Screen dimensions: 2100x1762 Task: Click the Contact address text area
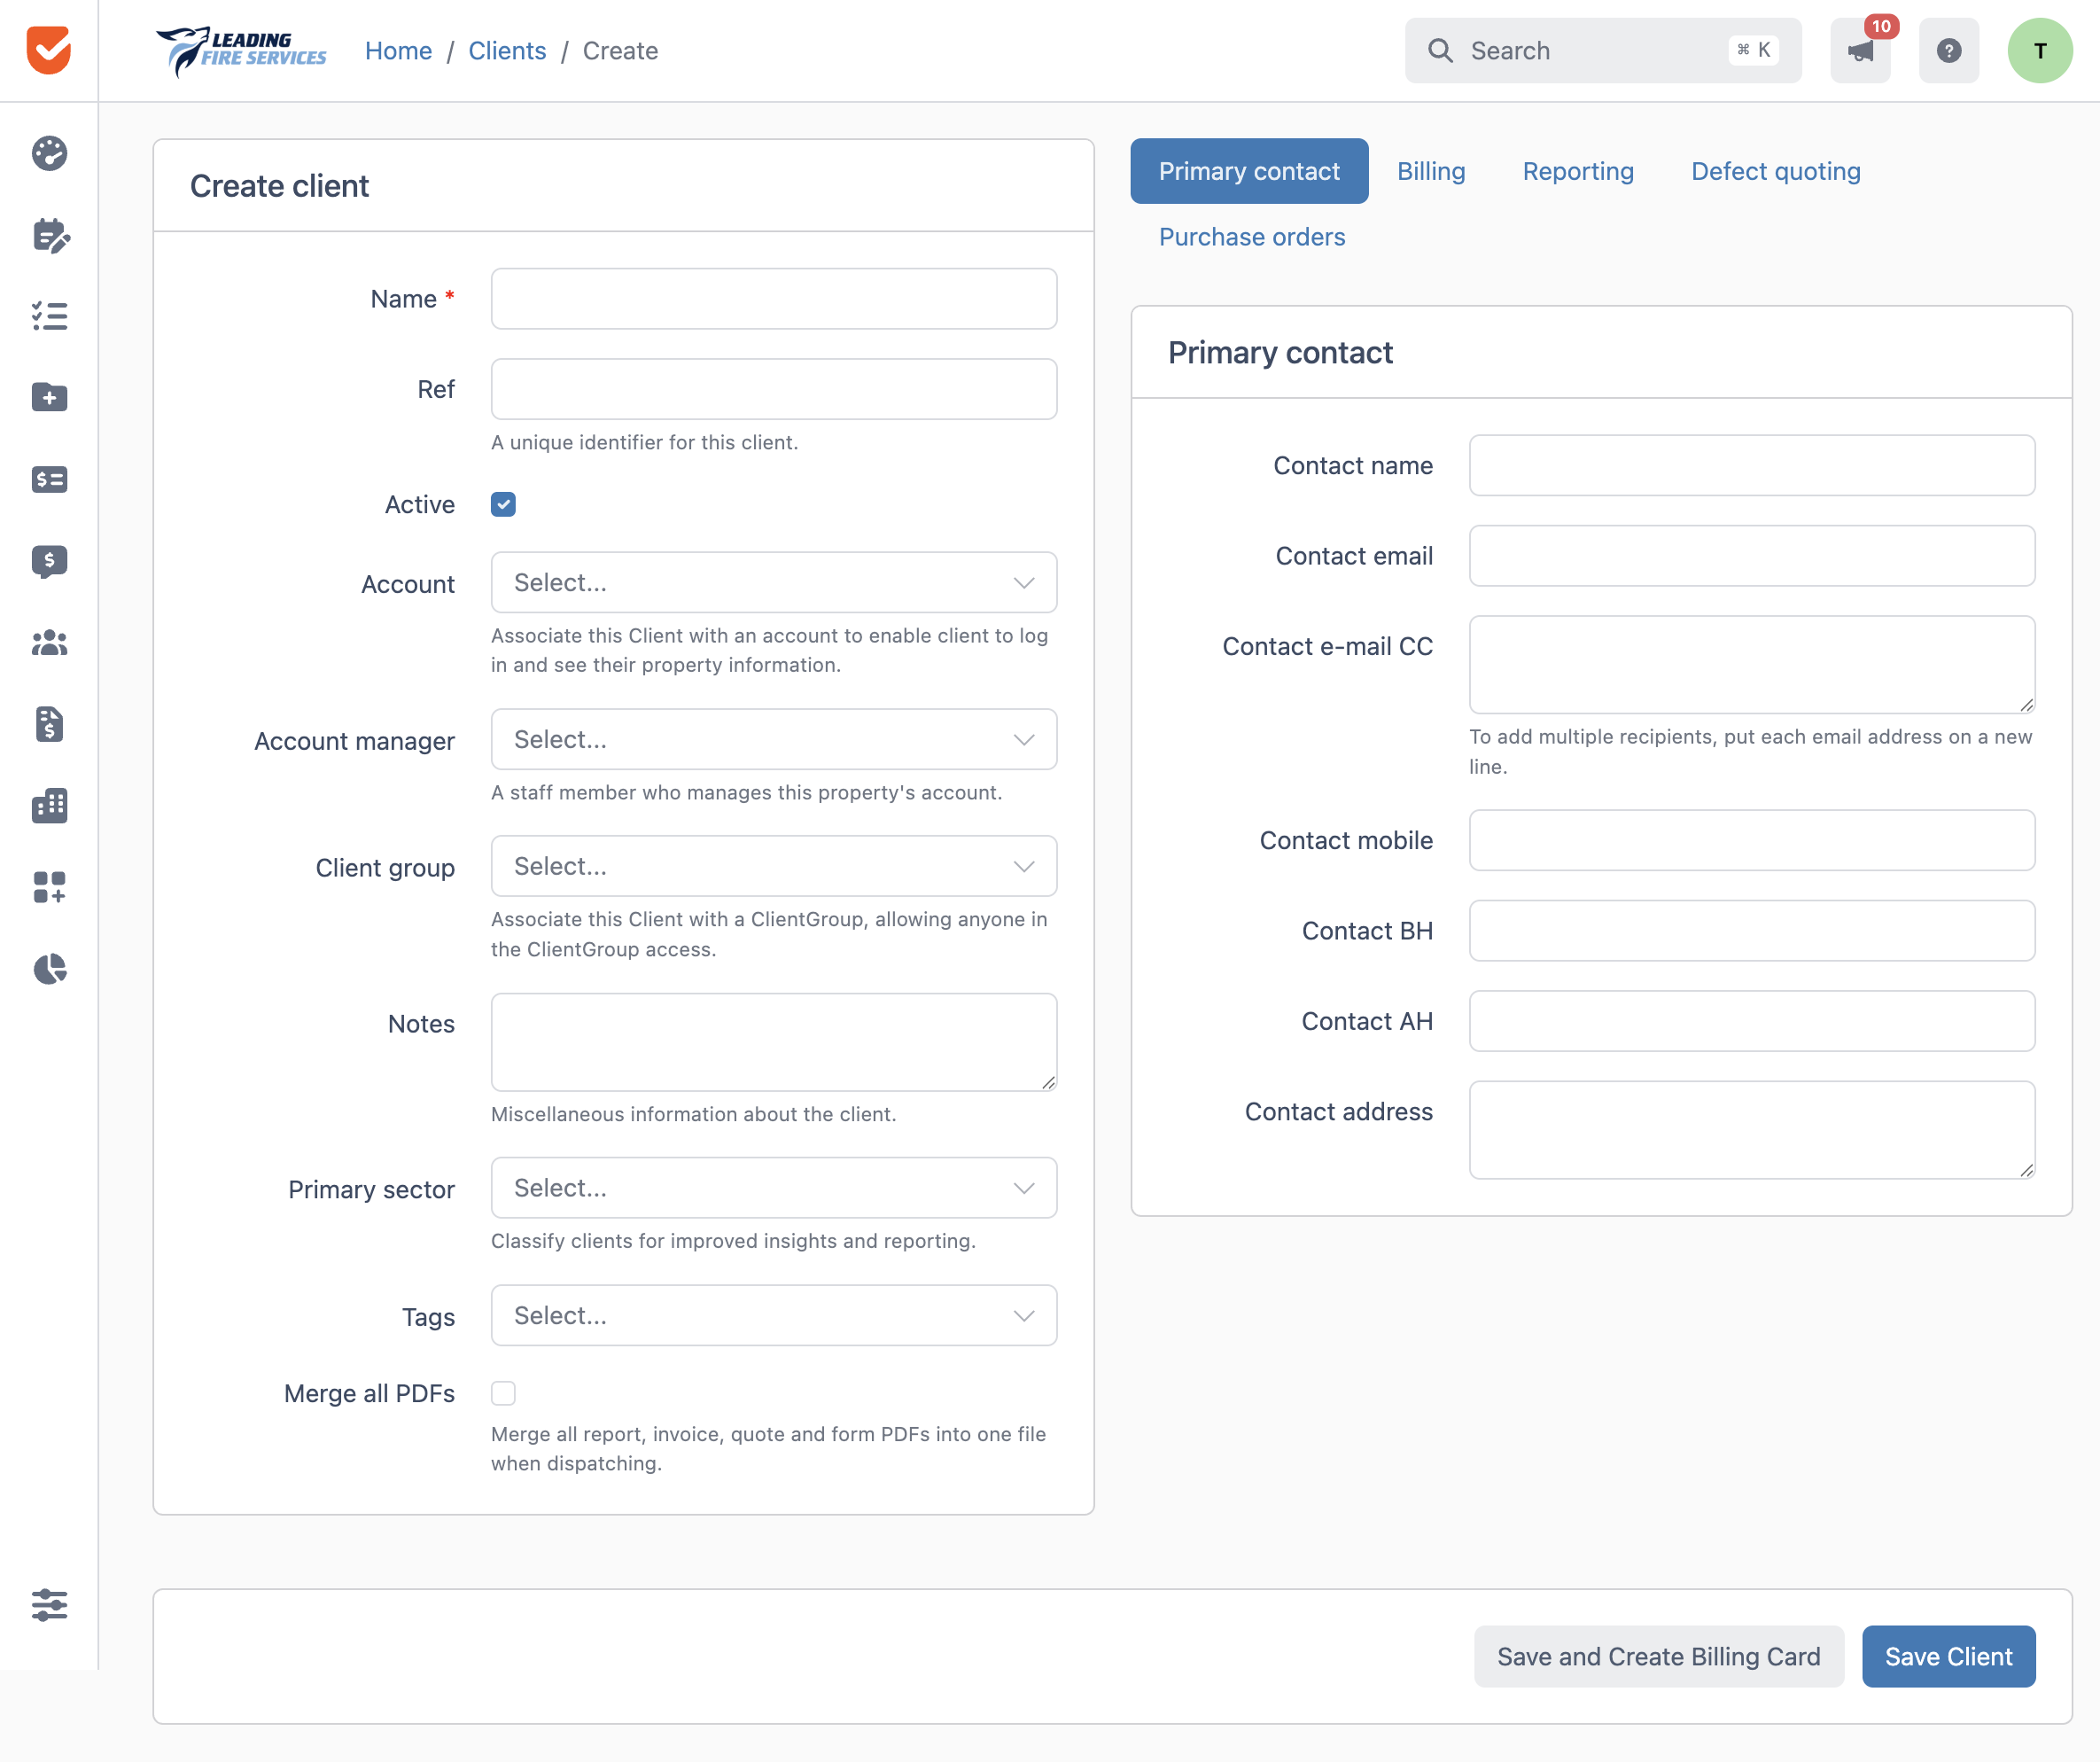[1752, 1130]
